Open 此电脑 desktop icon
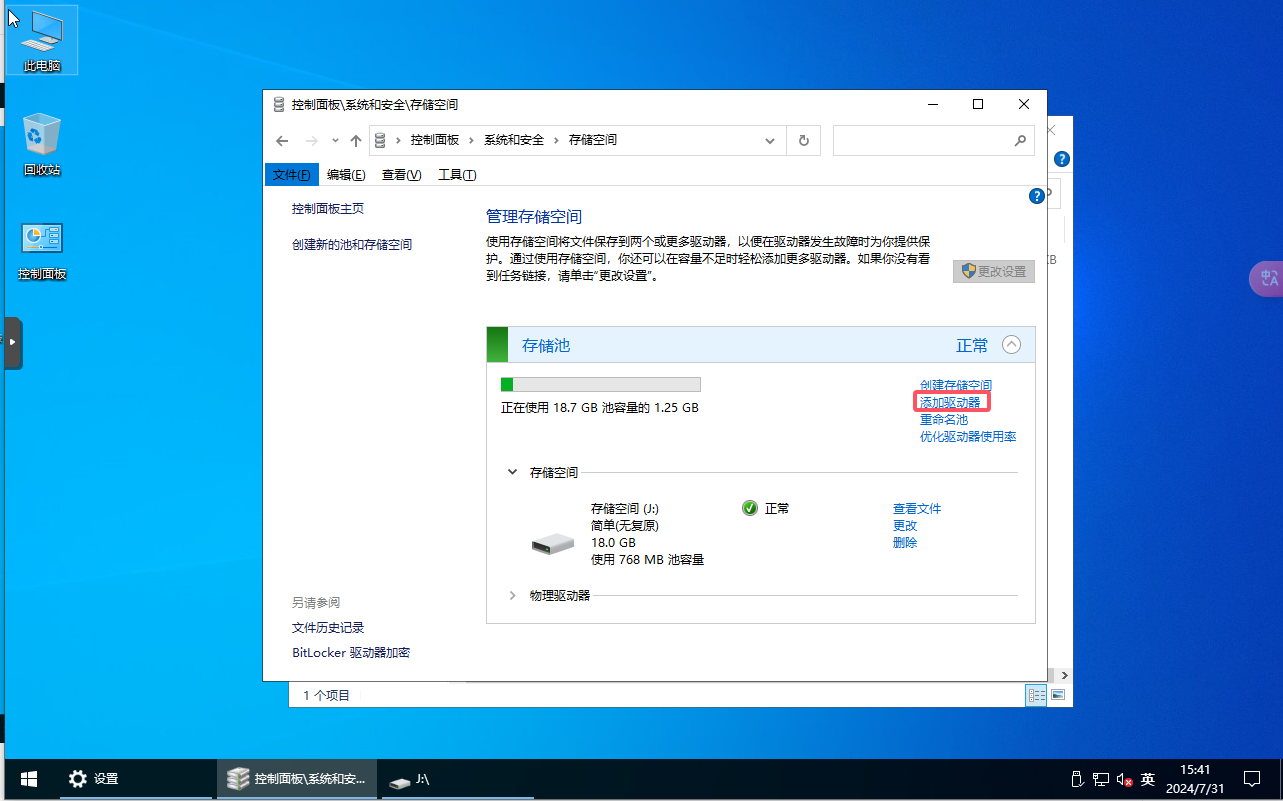 click(x=42, y=42)
